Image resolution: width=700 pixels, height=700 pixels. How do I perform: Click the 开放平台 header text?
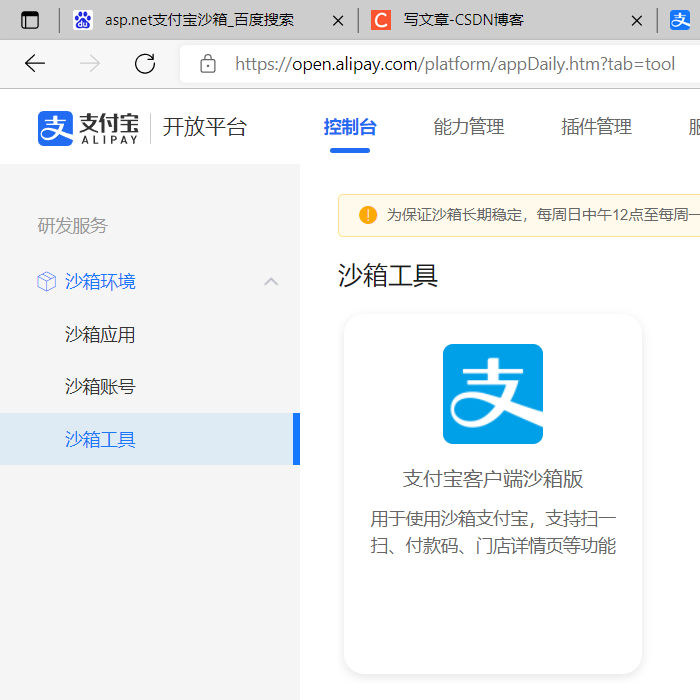pyautogui.click(x=204, y=127)
